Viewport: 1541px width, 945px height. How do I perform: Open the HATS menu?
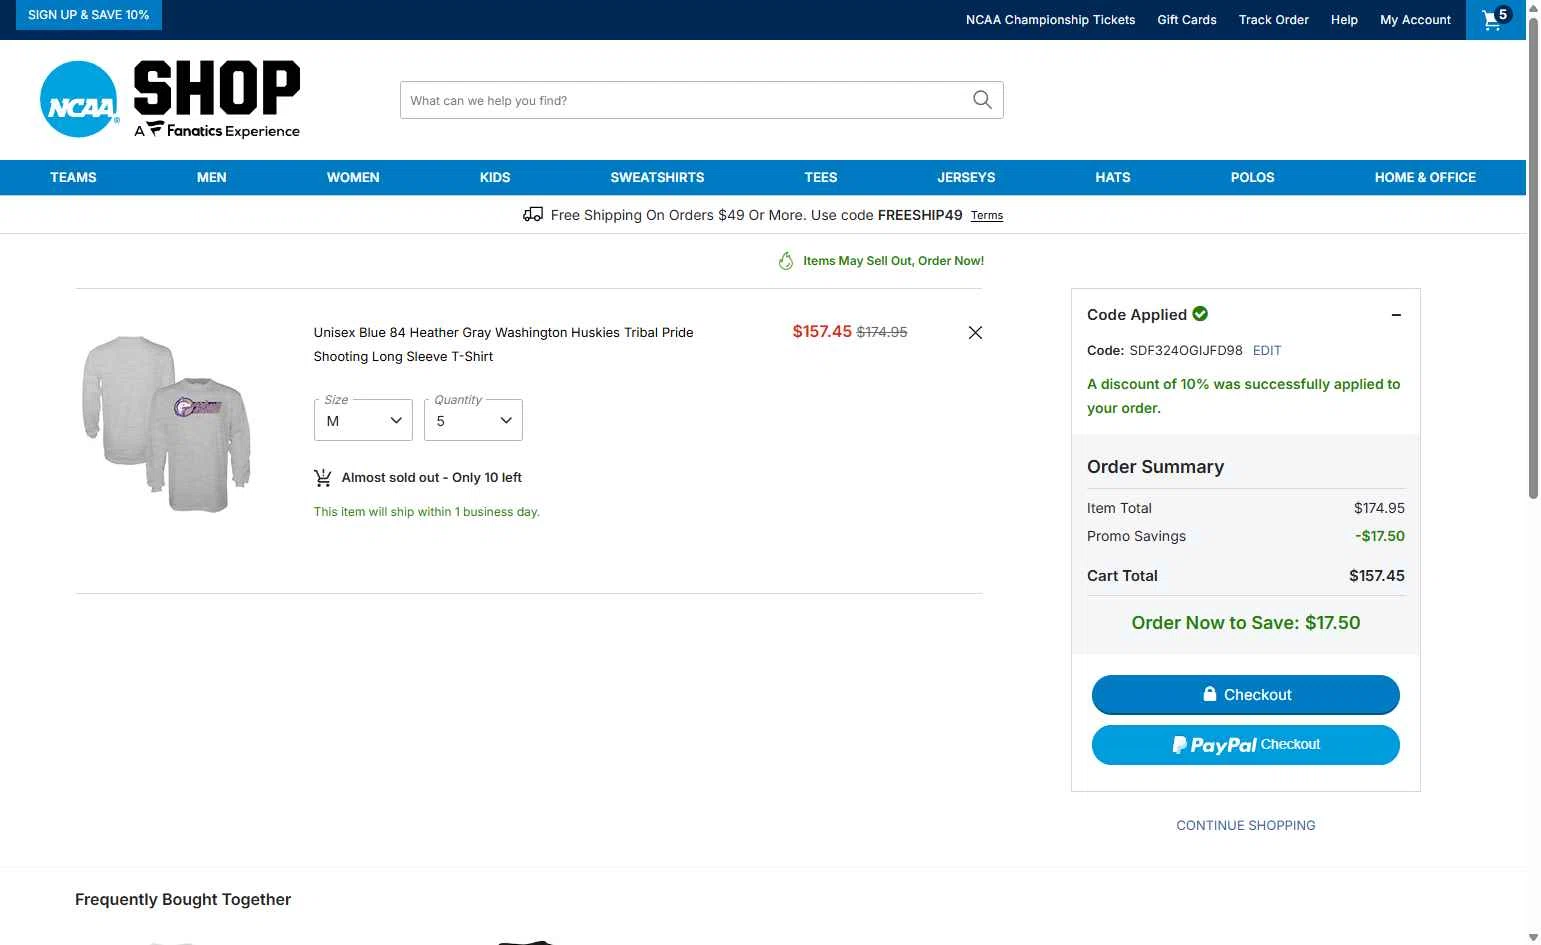tap(1112, 177)
